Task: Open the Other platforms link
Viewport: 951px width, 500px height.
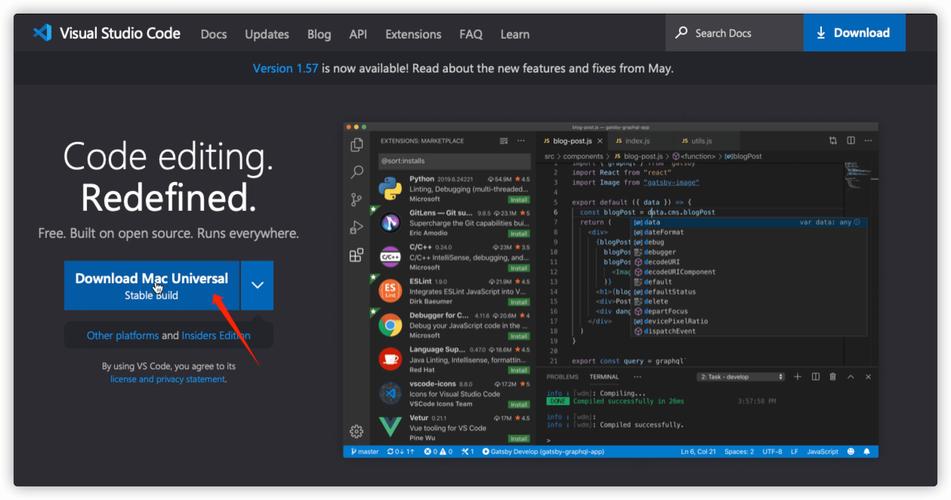Action: (x=123, y=336)
